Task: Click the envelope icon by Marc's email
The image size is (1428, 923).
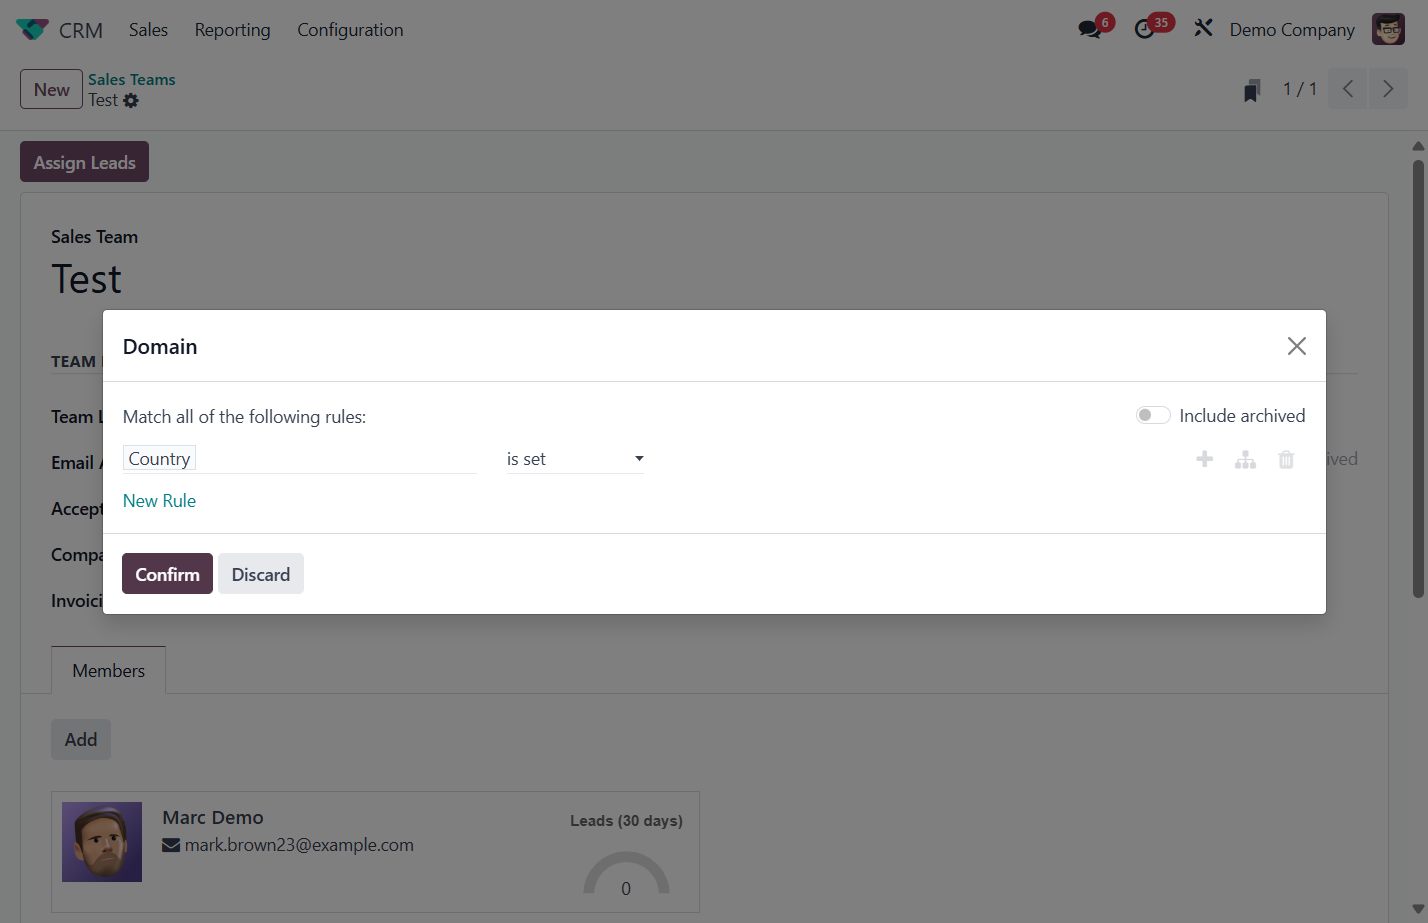Action: [171, 846]
